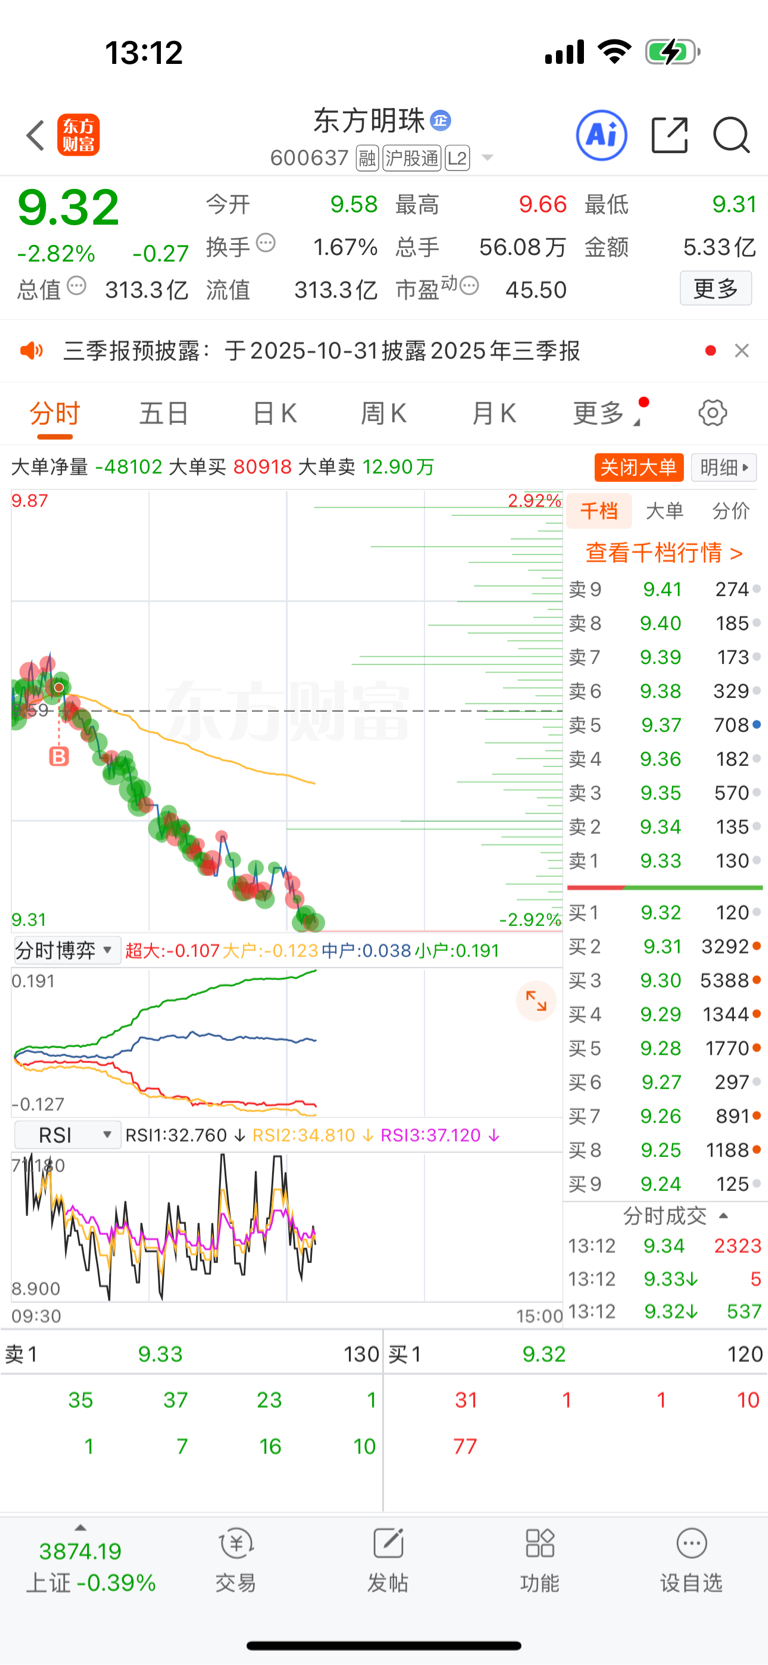The height and width of the screenshot is (1665, 768).
Task: Collapse the 分时成交 panel arrow
Action: coord(724,1215)
